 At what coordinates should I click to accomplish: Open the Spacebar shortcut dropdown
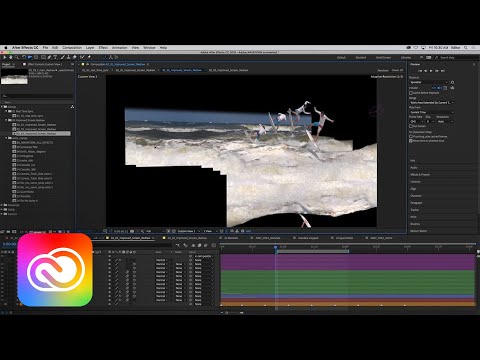(x=429, y=82)
